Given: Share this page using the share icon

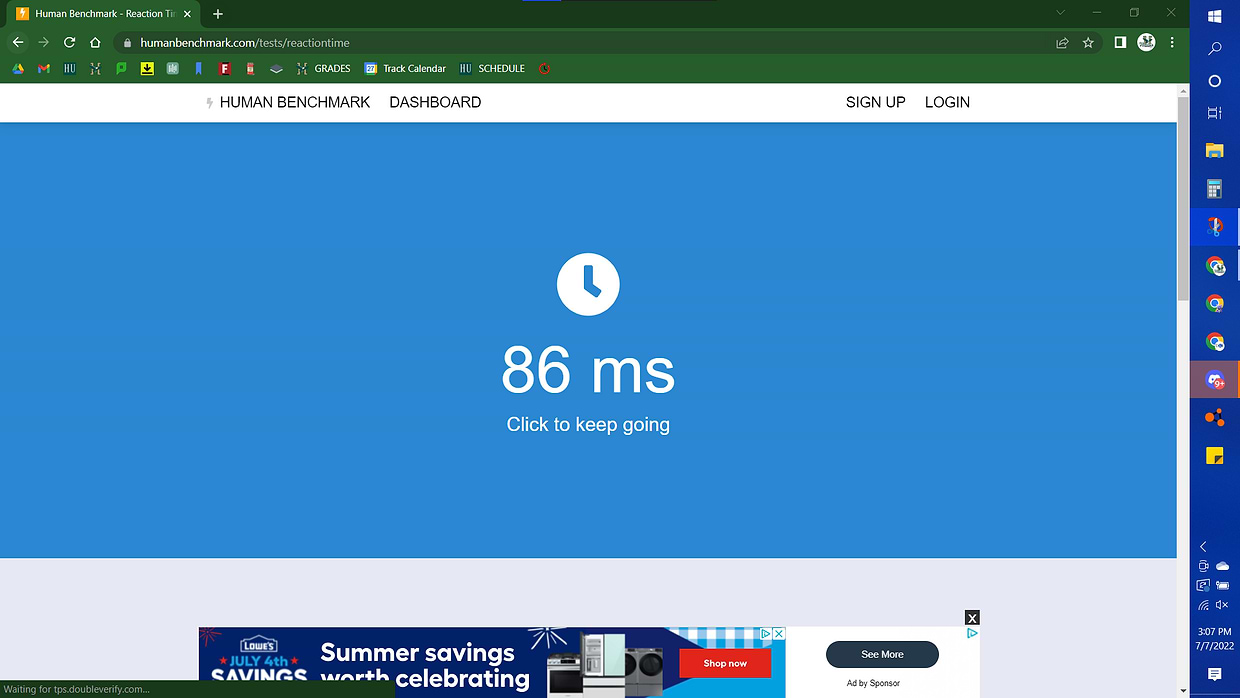Looking at the screenshot, I should (x=1062, y=43).
